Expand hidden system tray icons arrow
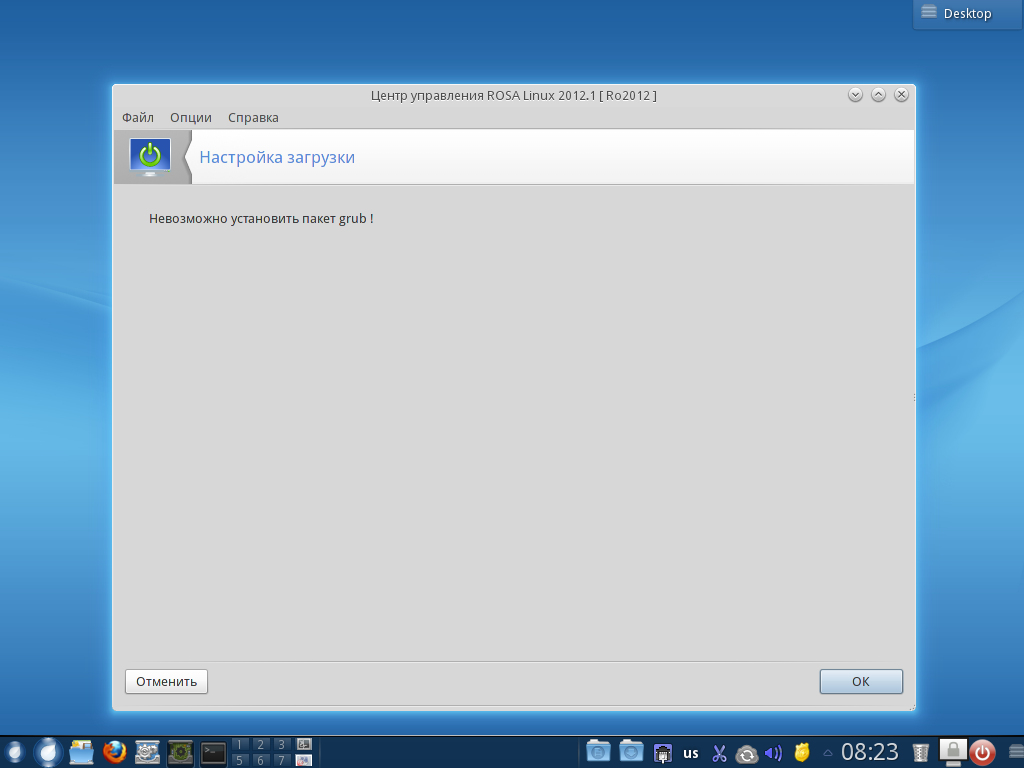 827,753
